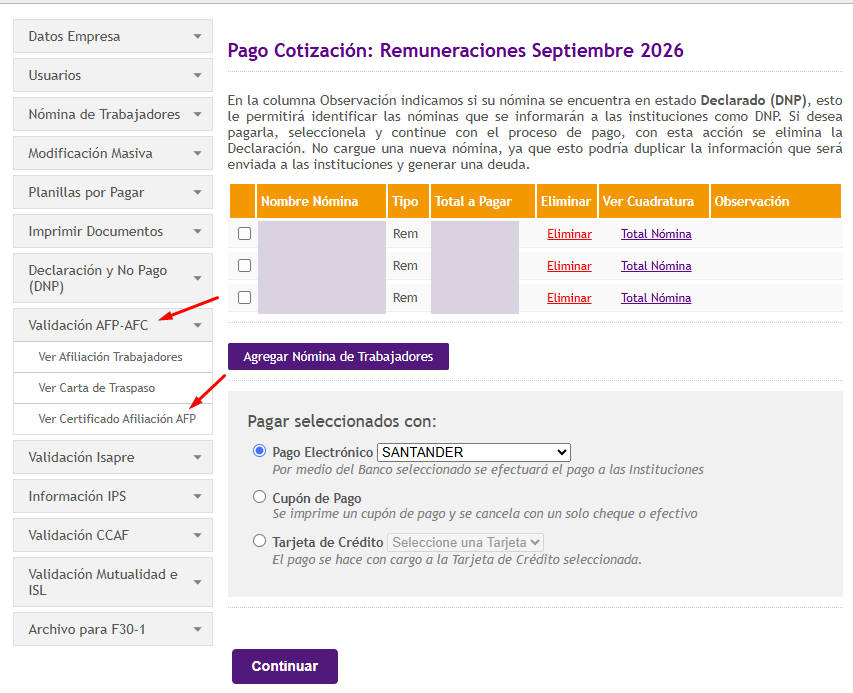853x693 pixels.
Task: Open the Modificación Masiva menu
Action: 113,153
